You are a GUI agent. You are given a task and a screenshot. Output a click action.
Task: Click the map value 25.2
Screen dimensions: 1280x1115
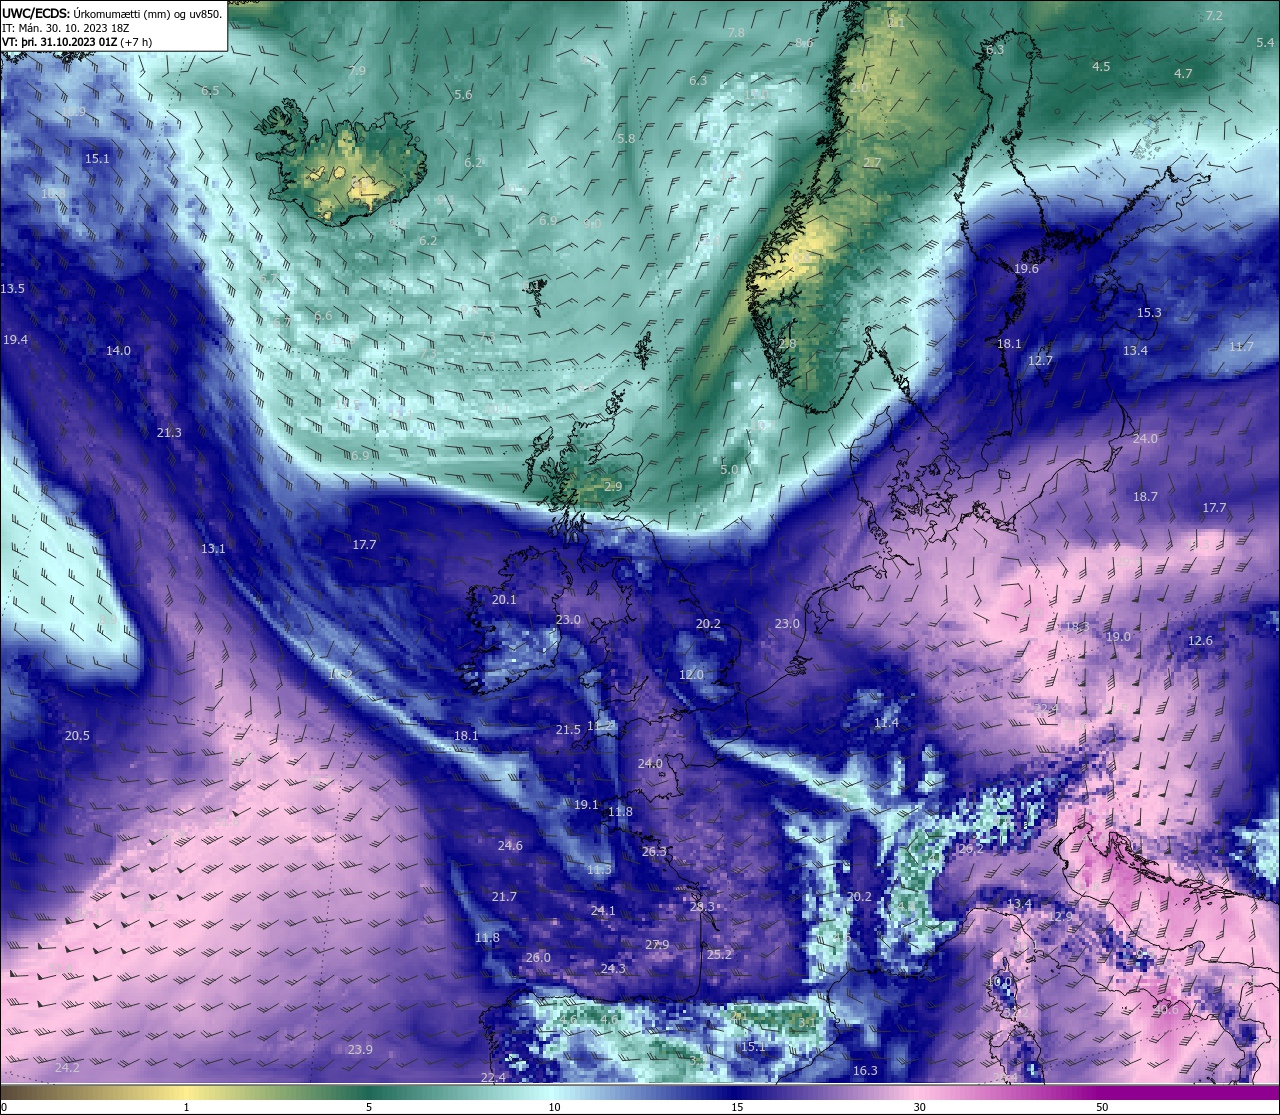719,955
